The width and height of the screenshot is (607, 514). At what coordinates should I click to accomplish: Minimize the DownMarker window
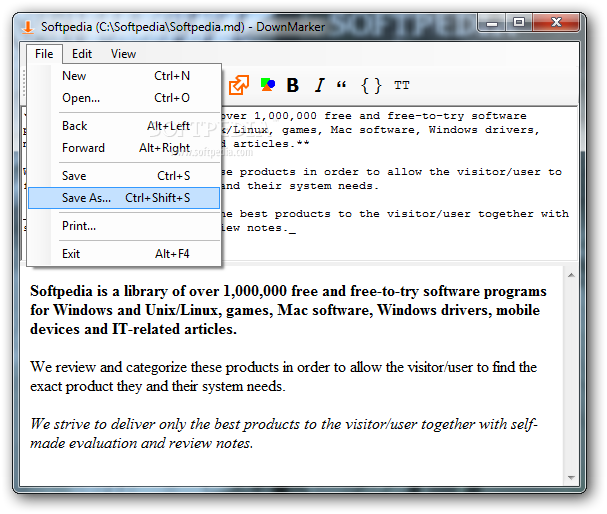click(x=492, y=23)
